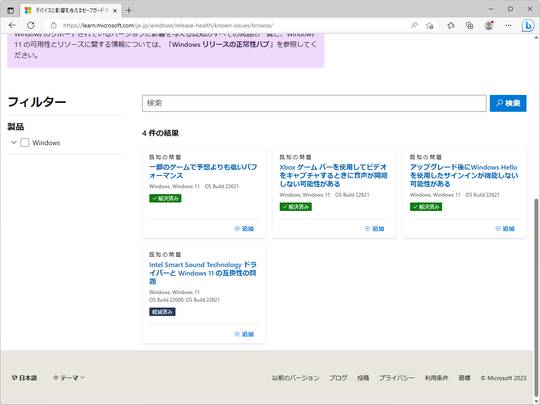540x405 pixels.
Task: Add game performance card to collection
Action: [x=244, y=228]
